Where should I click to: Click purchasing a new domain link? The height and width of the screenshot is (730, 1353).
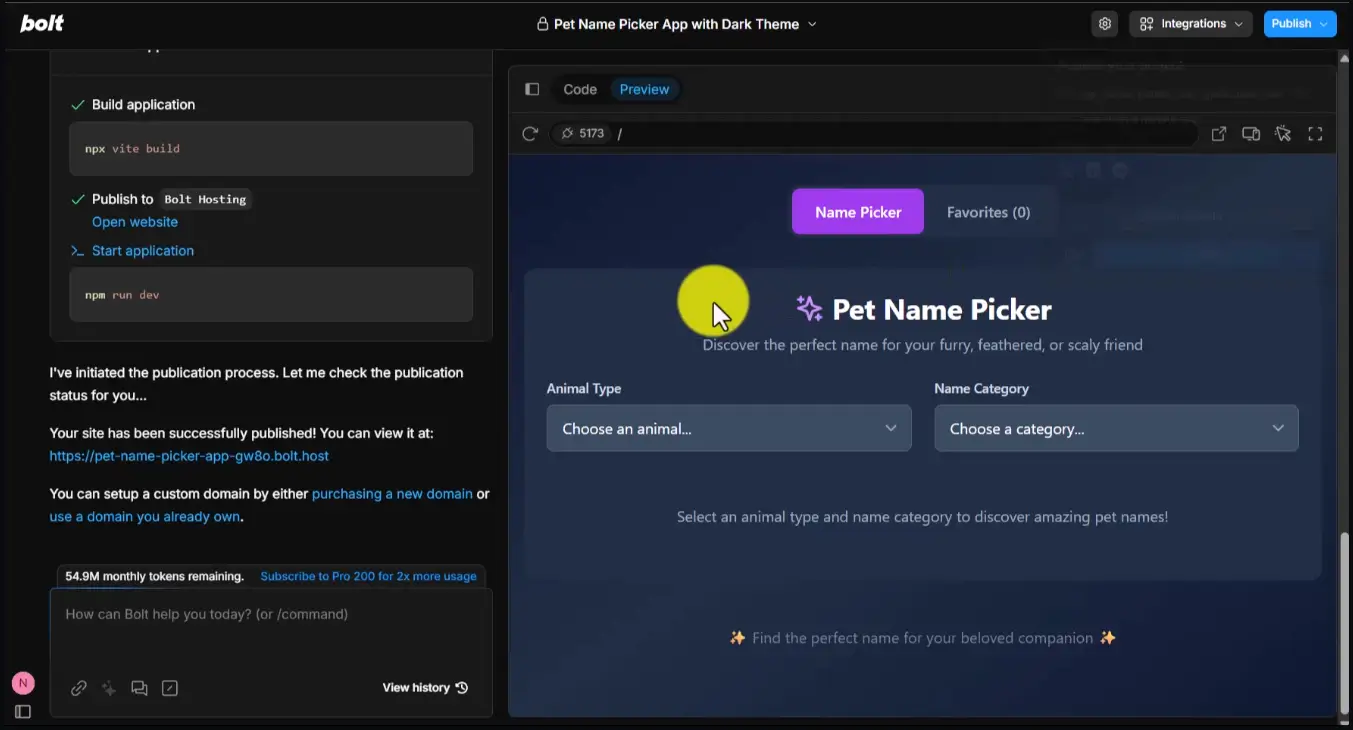coord(392,494)
